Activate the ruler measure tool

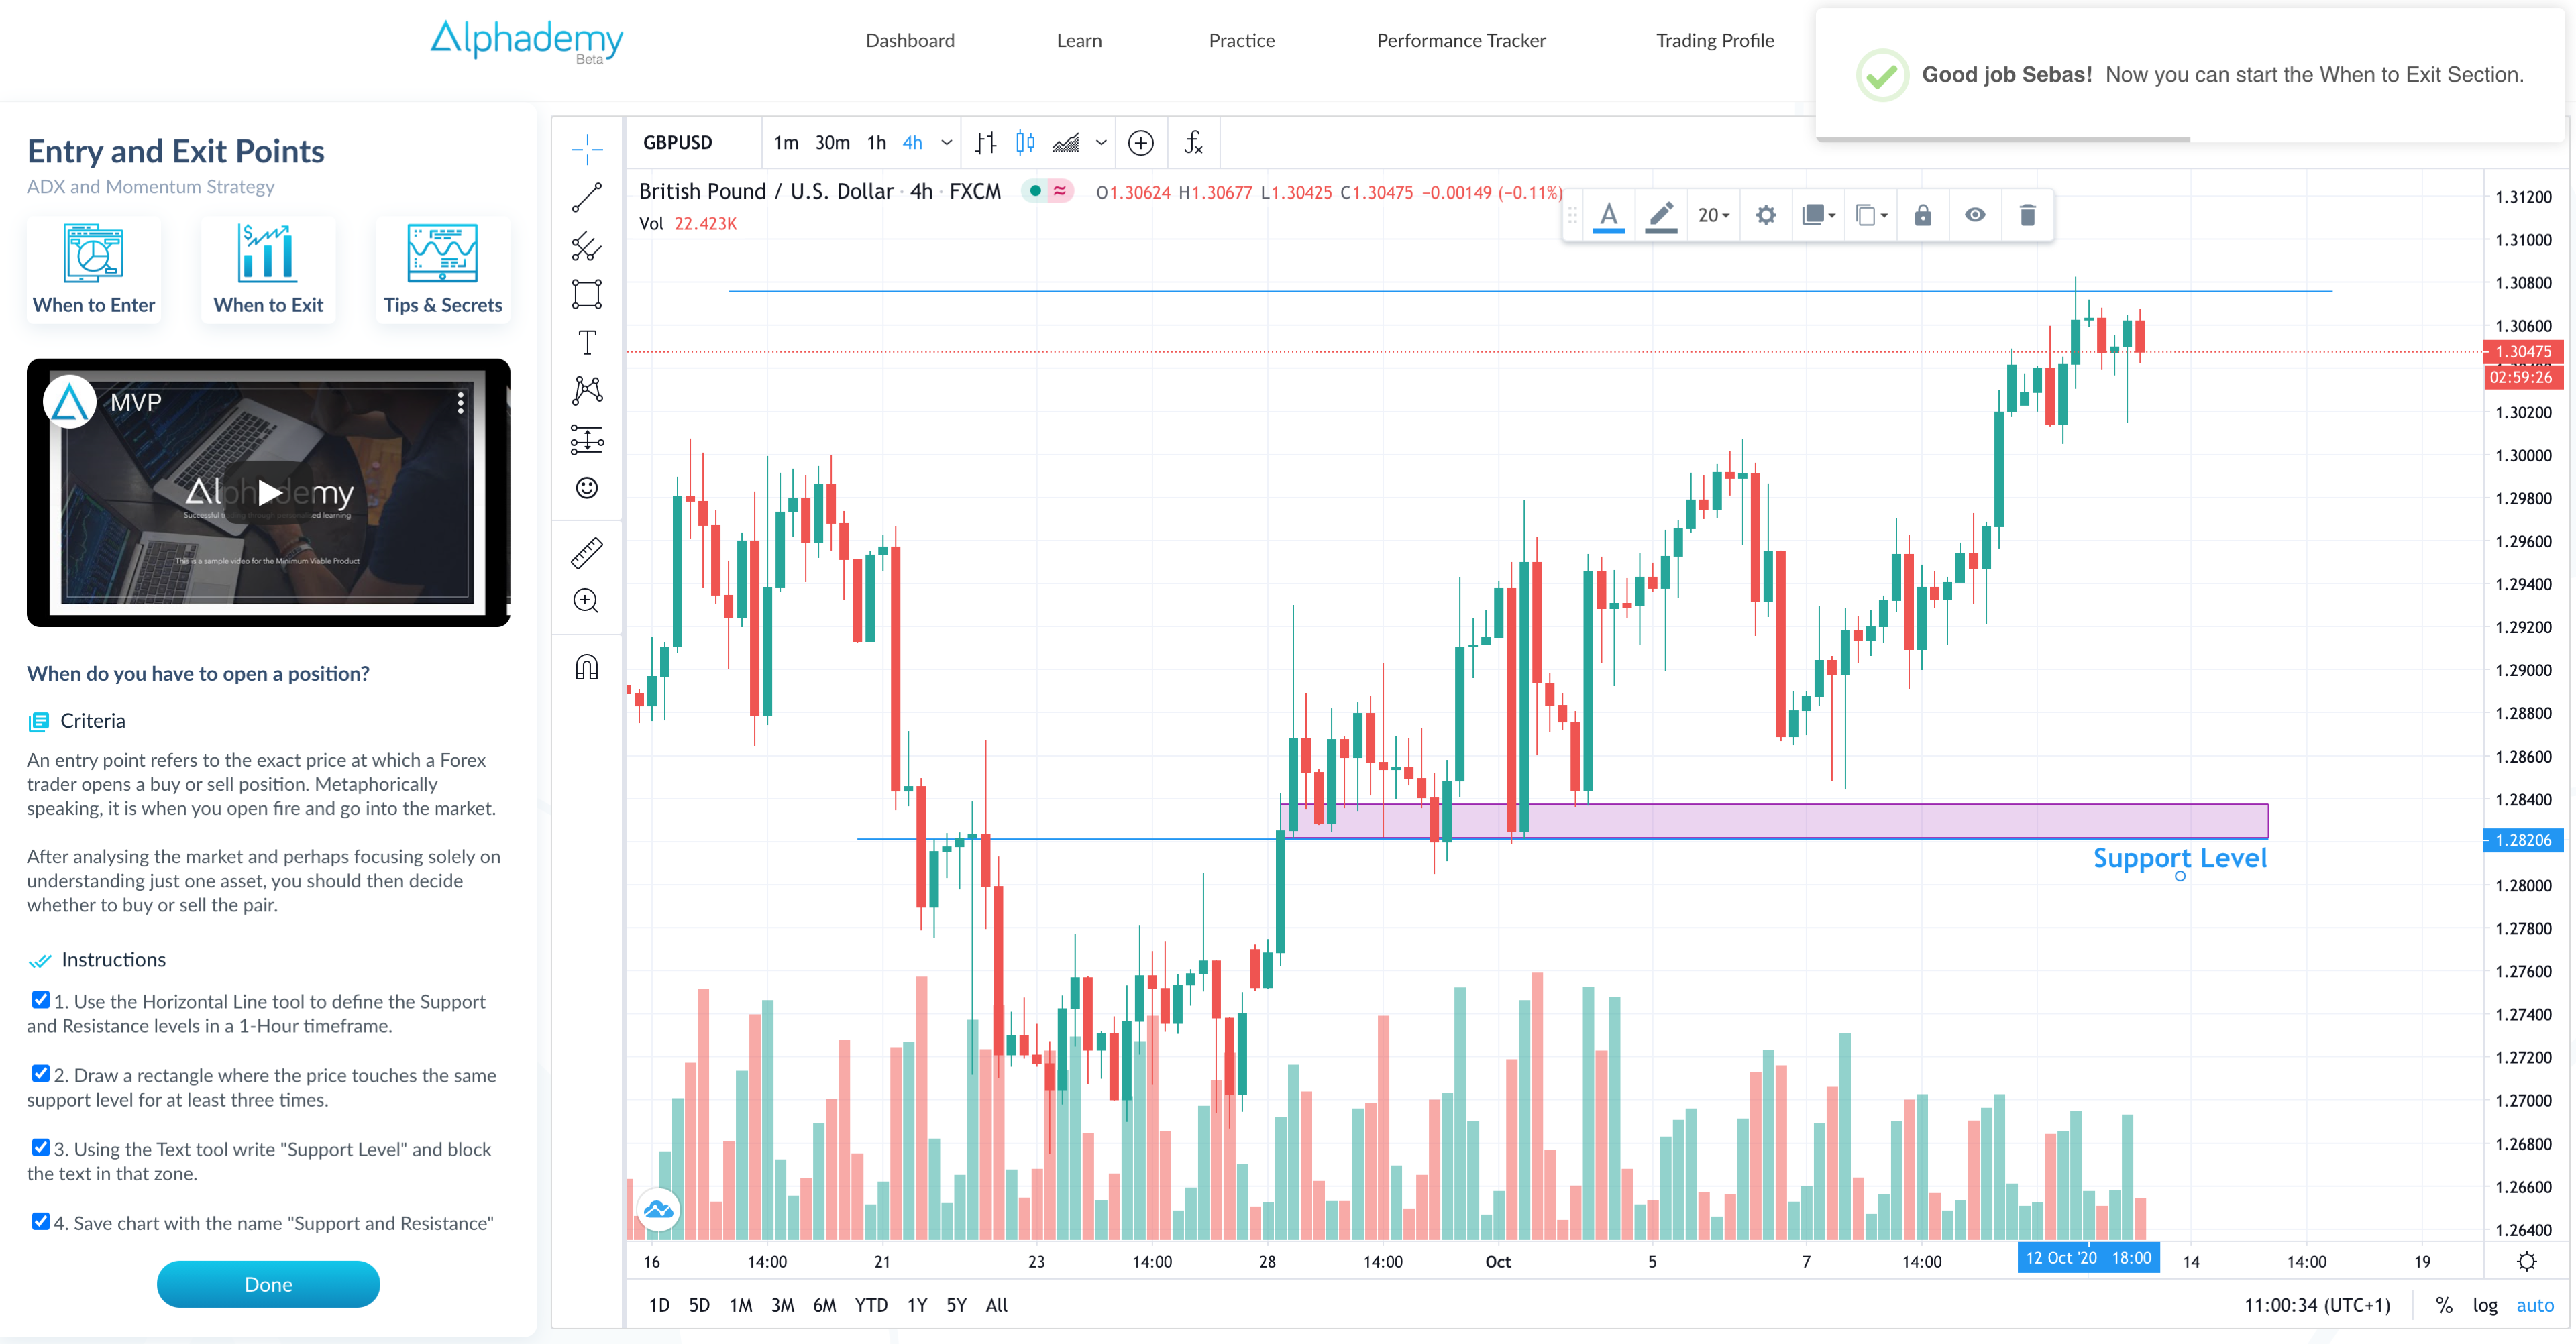tap(587, 553)
